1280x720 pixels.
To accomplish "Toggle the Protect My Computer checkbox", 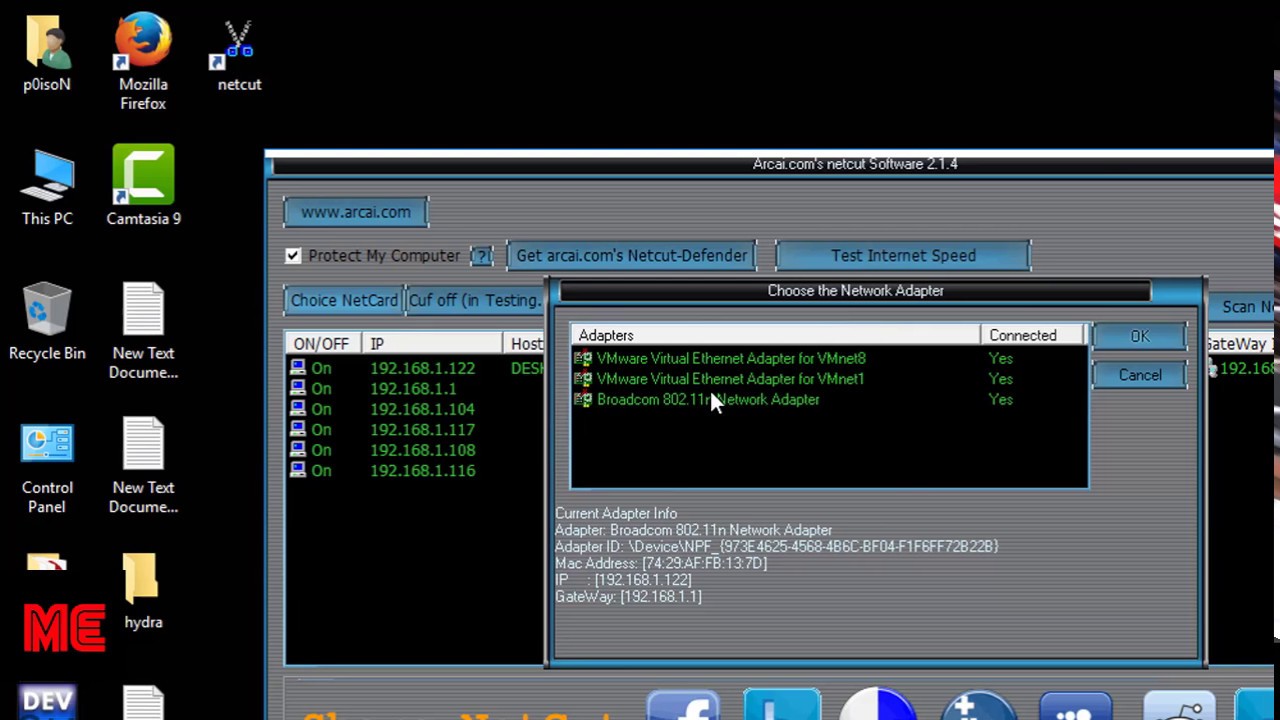I will (x=293, y=256).
